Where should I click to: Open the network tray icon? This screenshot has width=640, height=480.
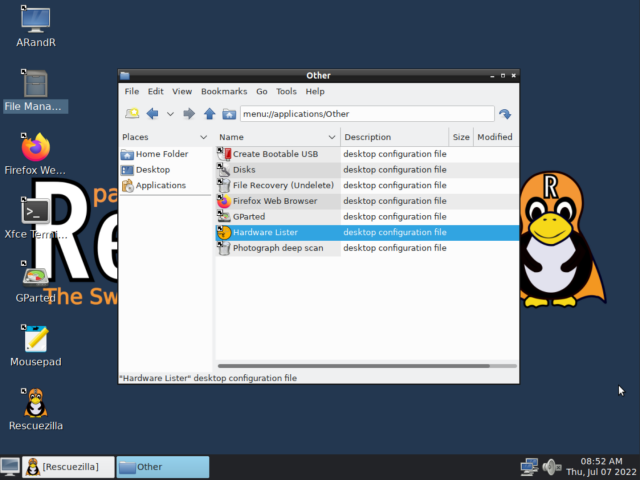pos(529,467)
